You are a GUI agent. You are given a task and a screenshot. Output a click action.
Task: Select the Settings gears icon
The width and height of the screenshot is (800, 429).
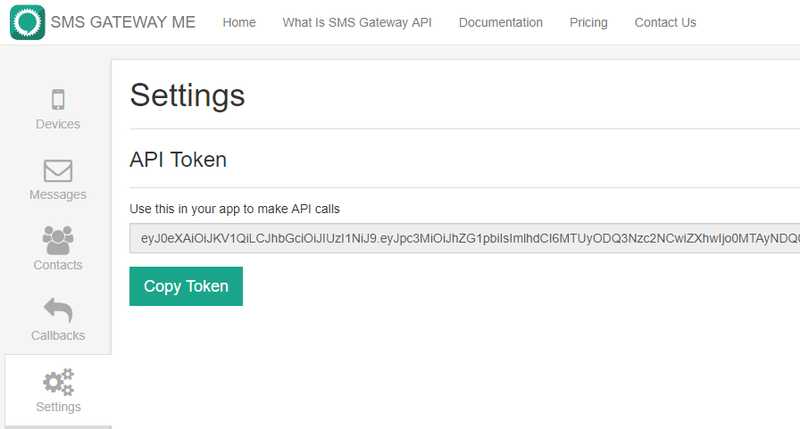click(x=58, y=382)
